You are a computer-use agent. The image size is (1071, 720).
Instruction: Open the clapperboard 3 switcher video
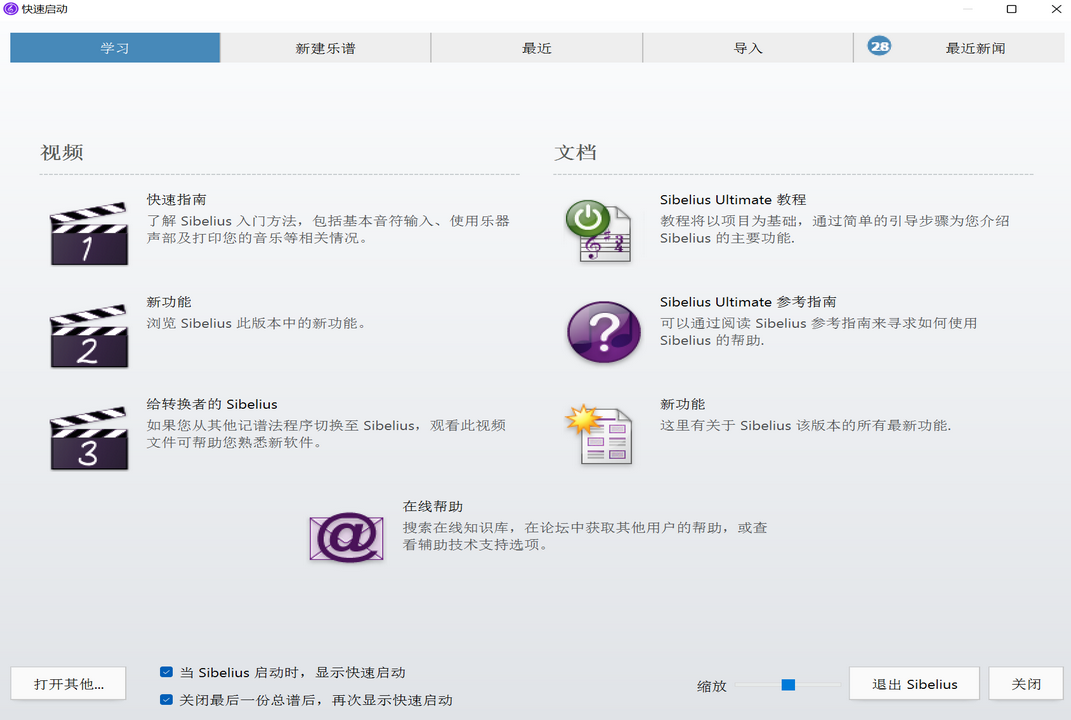89,438
